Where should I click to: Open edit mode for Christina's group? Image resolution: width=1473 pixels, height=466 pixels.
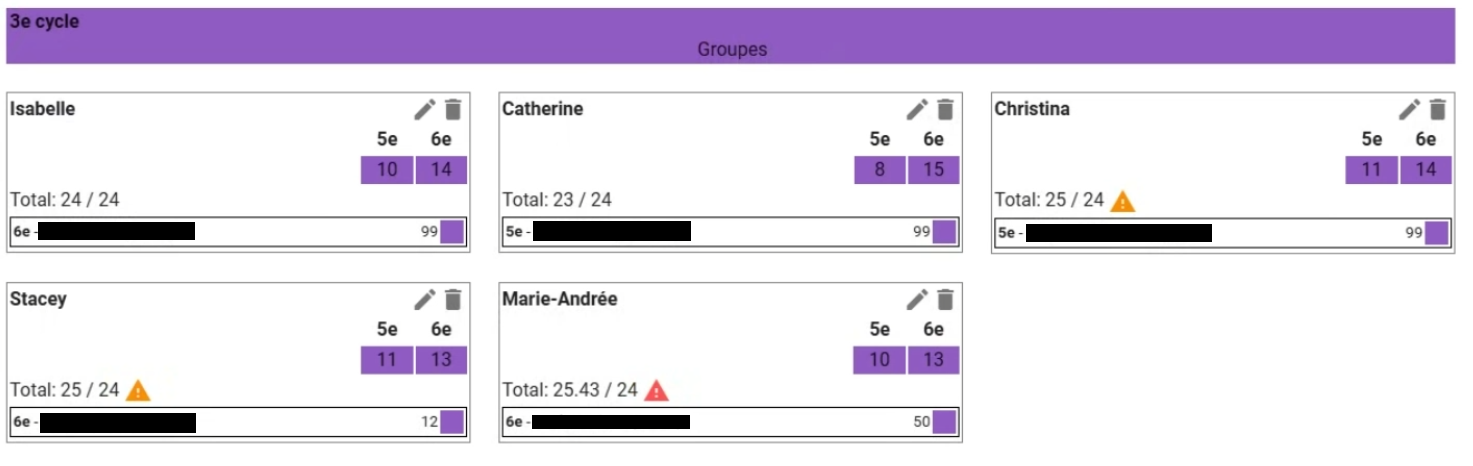coord(1409,109)
